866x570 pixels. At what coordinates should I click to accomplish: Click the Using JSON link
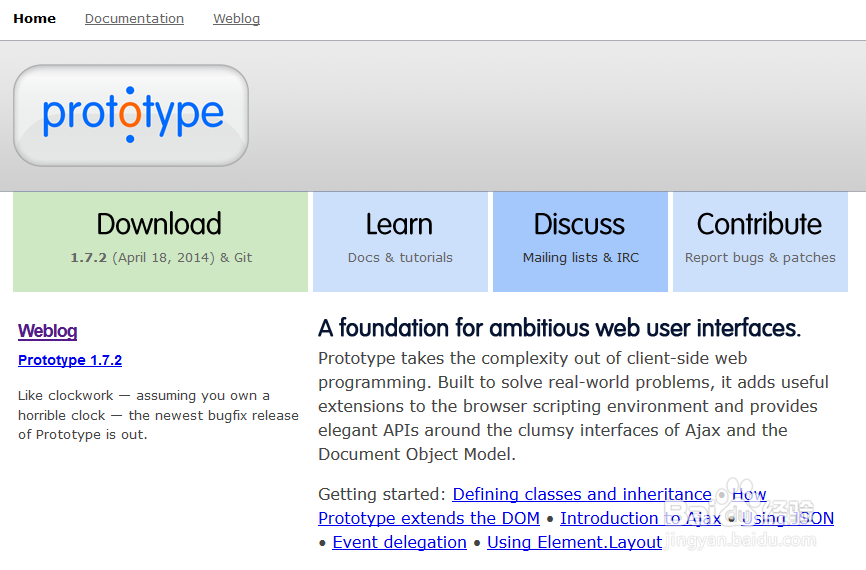(788, 518)
